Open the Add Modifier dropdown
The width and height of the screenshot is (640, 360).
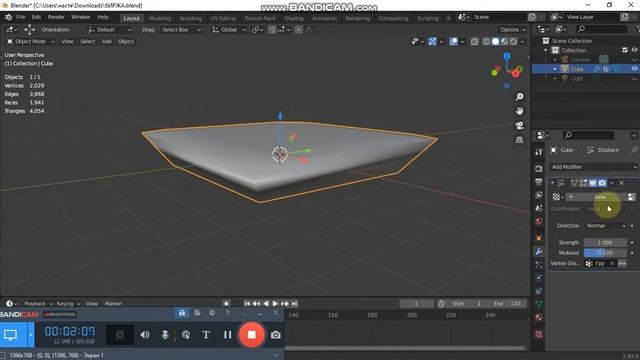tap(593, 167)
